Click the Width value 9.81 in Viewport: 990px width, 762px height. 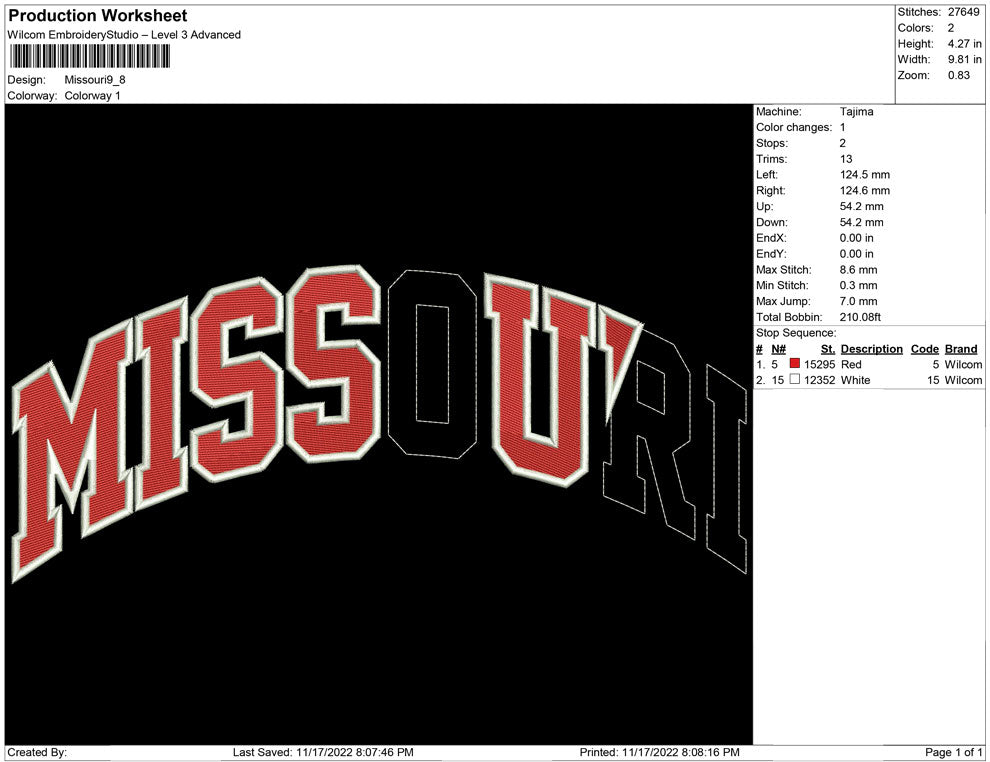(964, 59)
